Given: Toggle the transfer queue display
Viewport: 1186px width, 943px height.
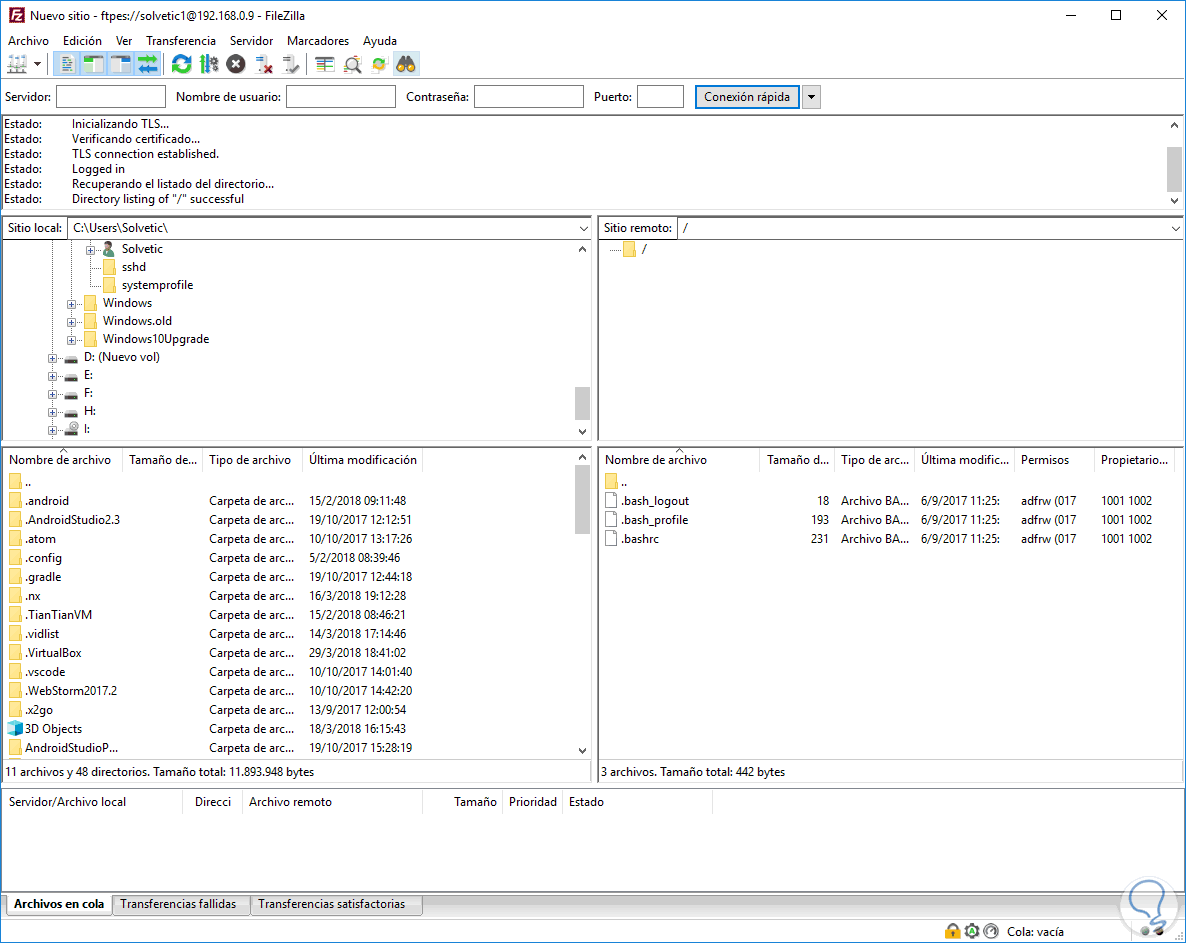Looking at the screenshot, I should coord(148,65).
